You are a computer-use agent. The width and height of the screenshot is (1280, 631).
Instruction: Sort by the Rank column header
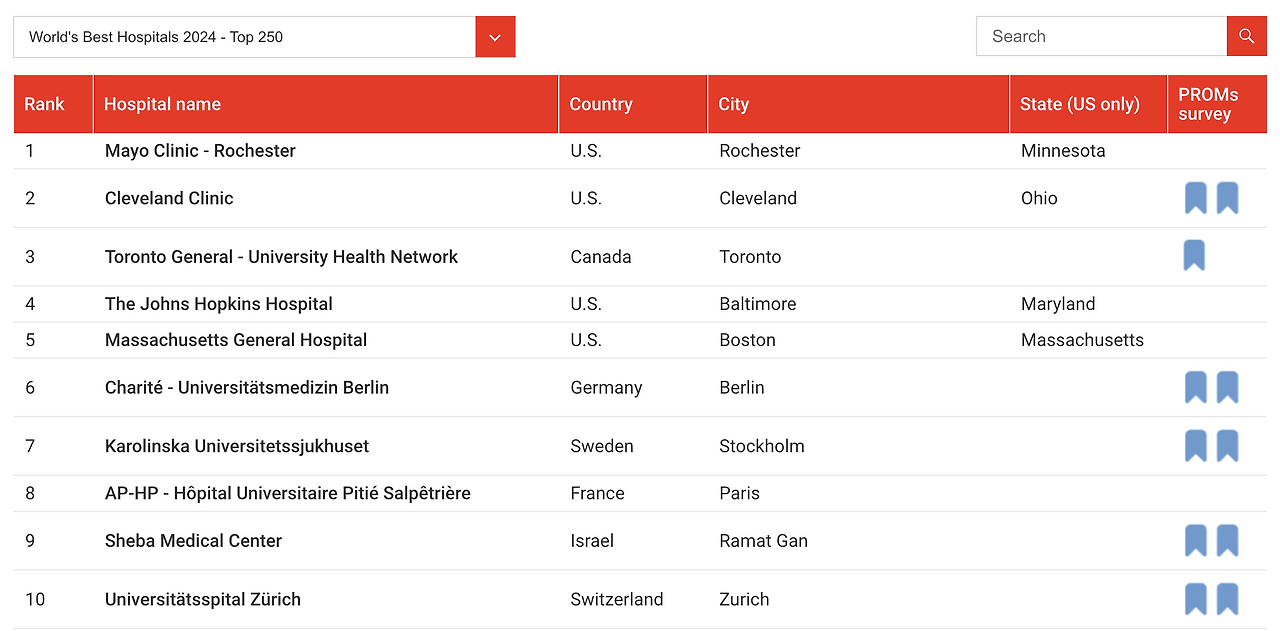pos(53,104)
